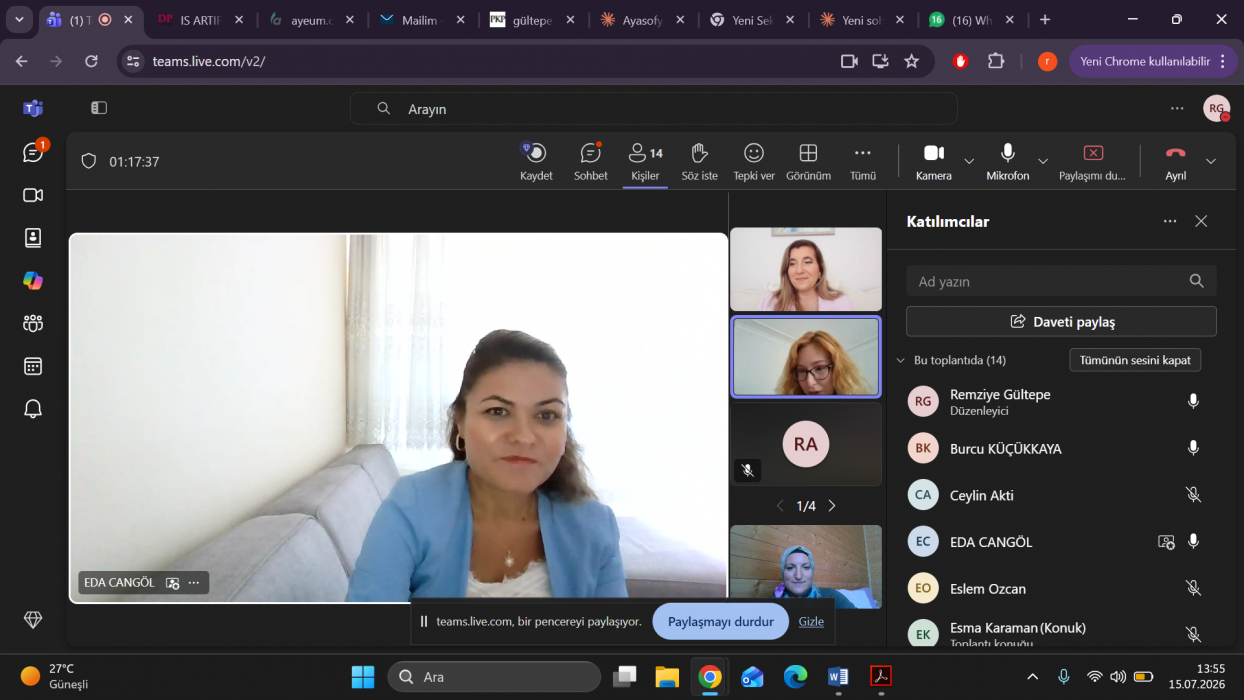The image size is (1244, 700).
Task: Open EDA CANGÖL video tile more options
Action: 194,583
